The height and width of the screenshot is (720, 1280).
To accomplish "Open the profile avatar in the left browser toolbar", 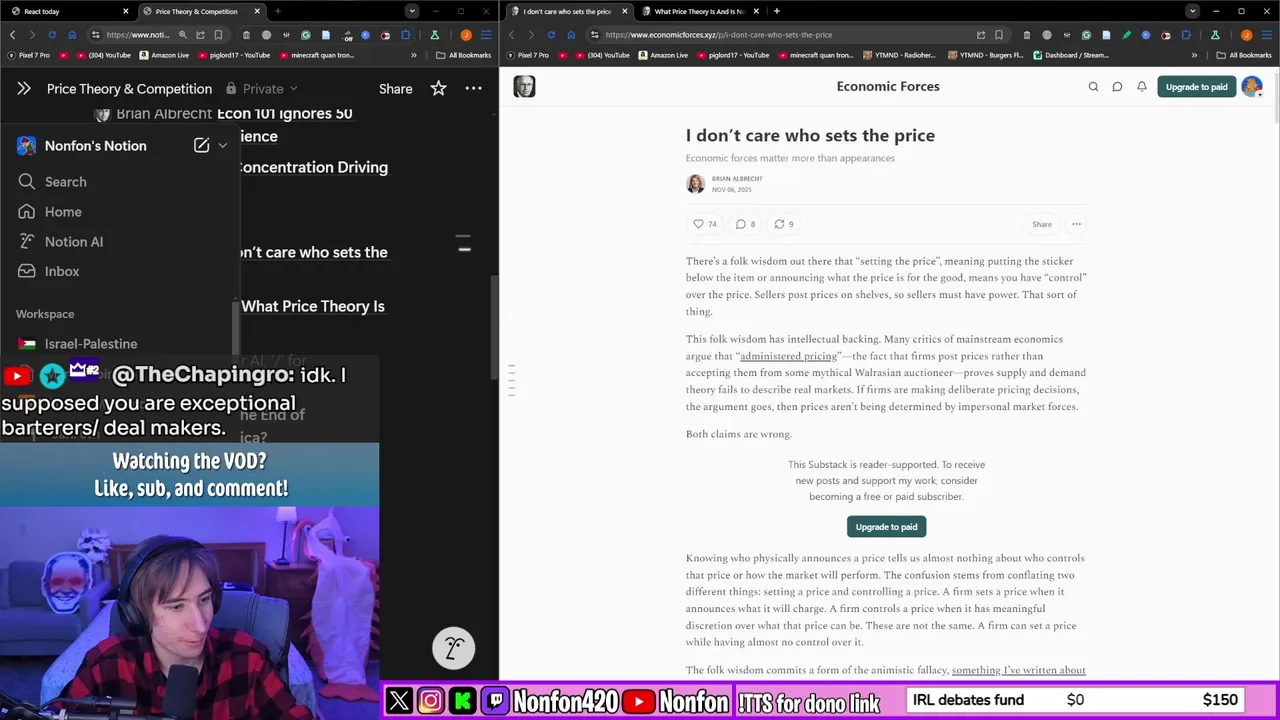I will click(x=466, y=35).
